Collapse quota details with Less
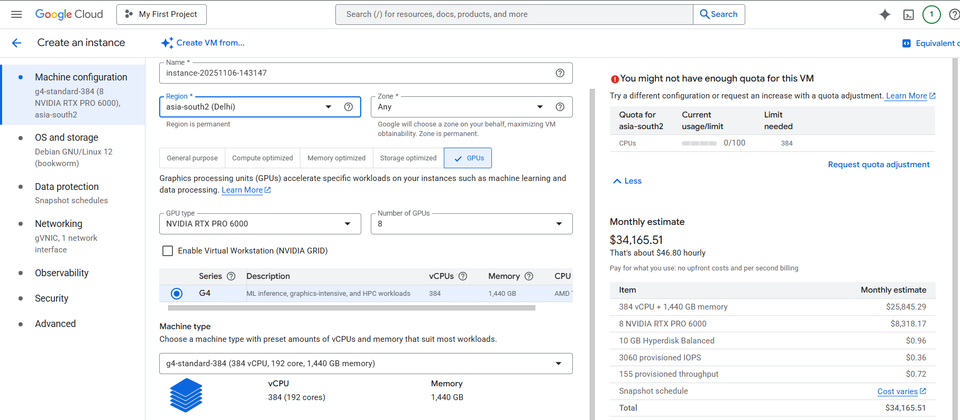960x420 pixels. [x=627, y=181]
